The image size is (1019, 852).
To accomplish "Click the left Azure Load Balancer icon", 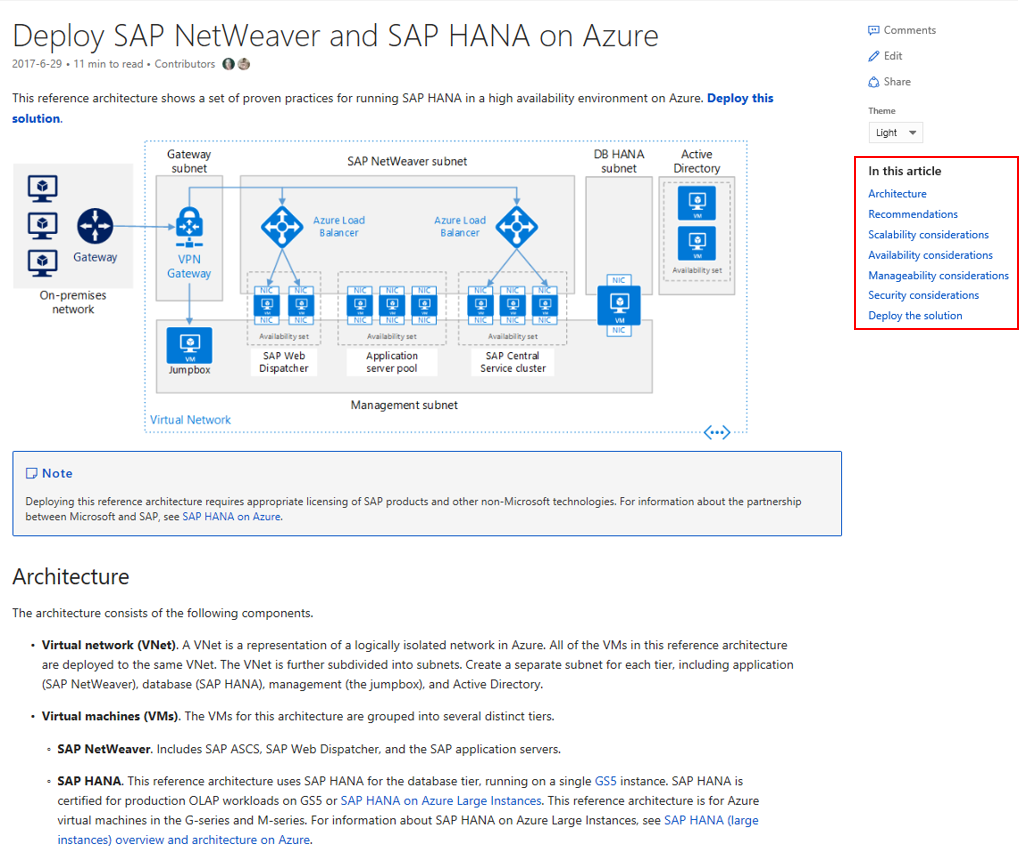I will 282,227.
